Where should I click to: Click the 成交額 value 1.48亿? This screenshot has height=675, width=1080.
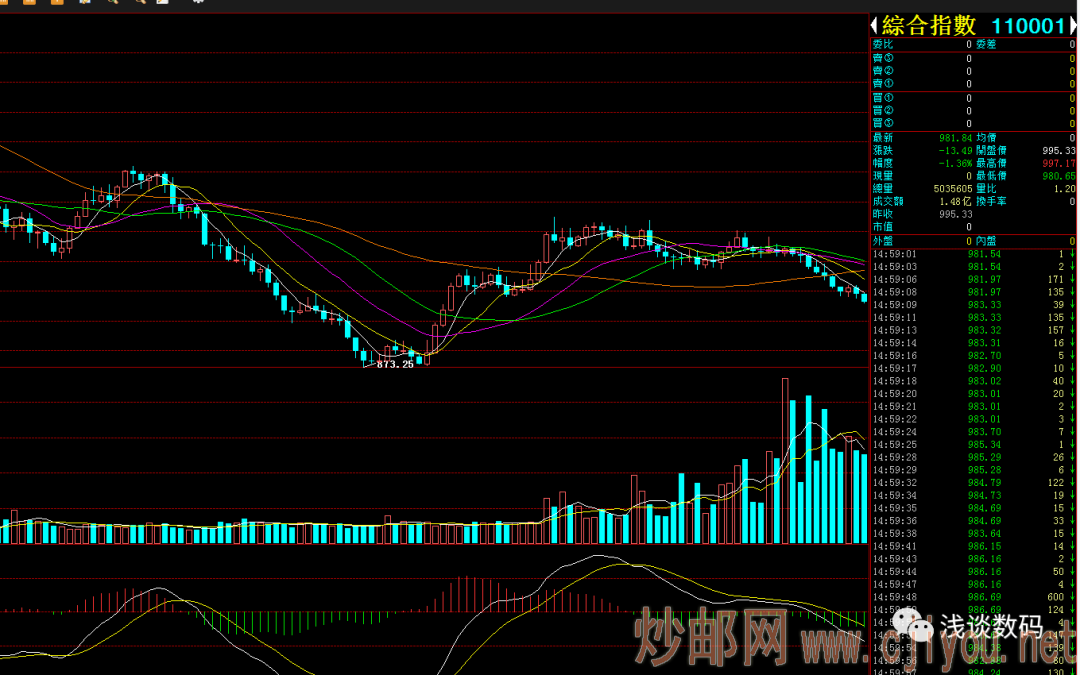tap(954, 202)
